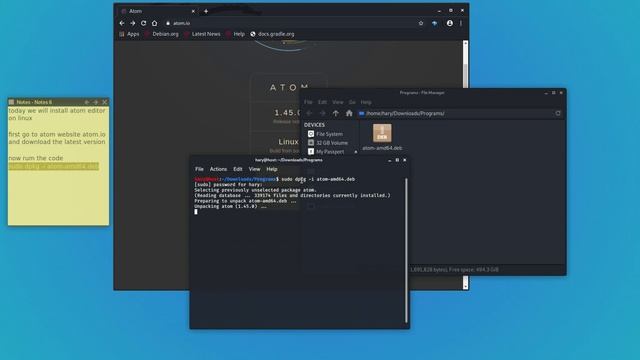The width and height of the screenshot is (640, 360).
Task: Open the terminal Actions menu
Action: [218, 169]
